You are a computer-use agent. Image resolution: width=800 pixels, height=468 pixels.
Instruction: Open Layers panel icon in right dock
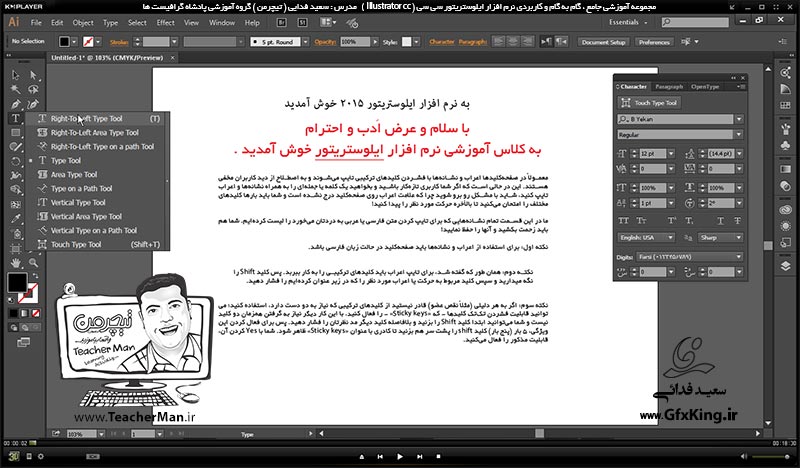[x=786, y=265]
